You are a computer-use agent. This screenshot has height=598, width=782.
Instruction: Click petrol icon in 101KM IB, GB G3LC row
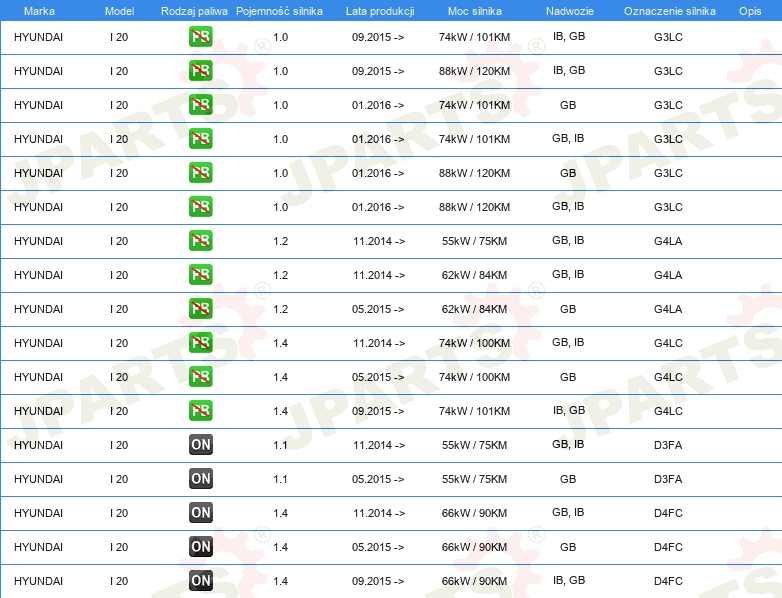click(200, 36)
